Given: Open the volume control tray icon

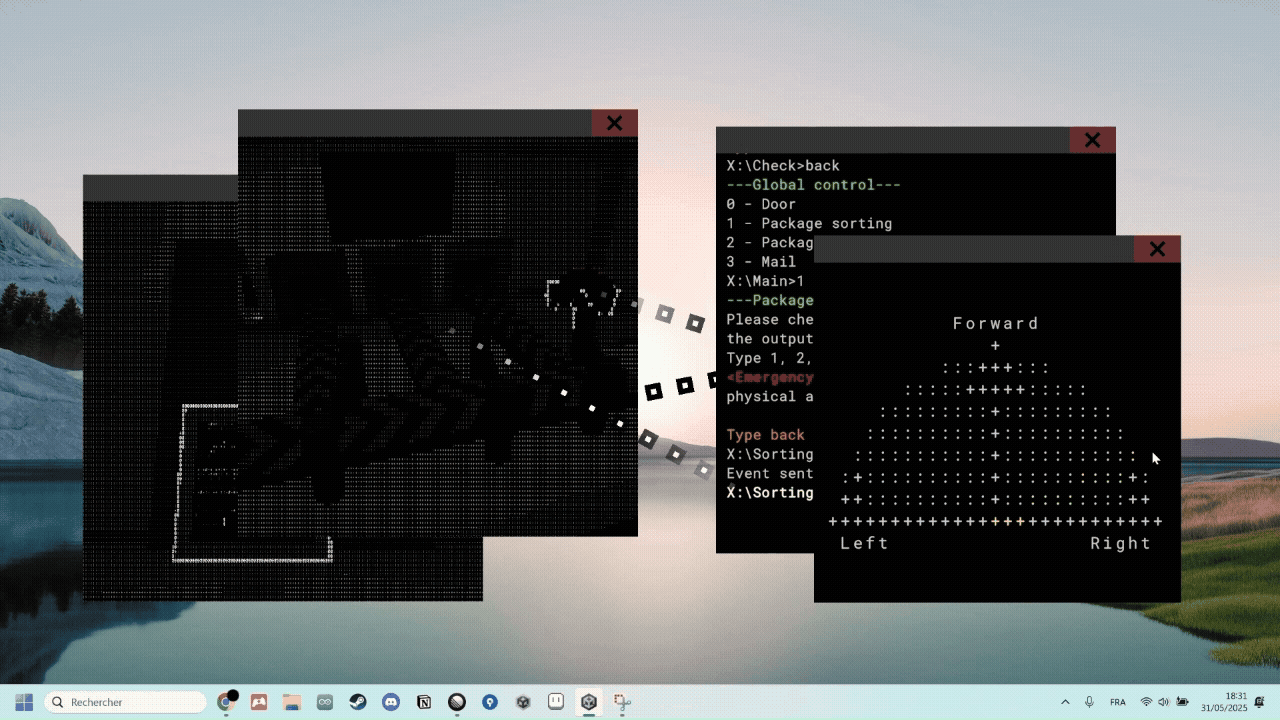Looking at the screenshot, I should click(x=1164, y=702).
